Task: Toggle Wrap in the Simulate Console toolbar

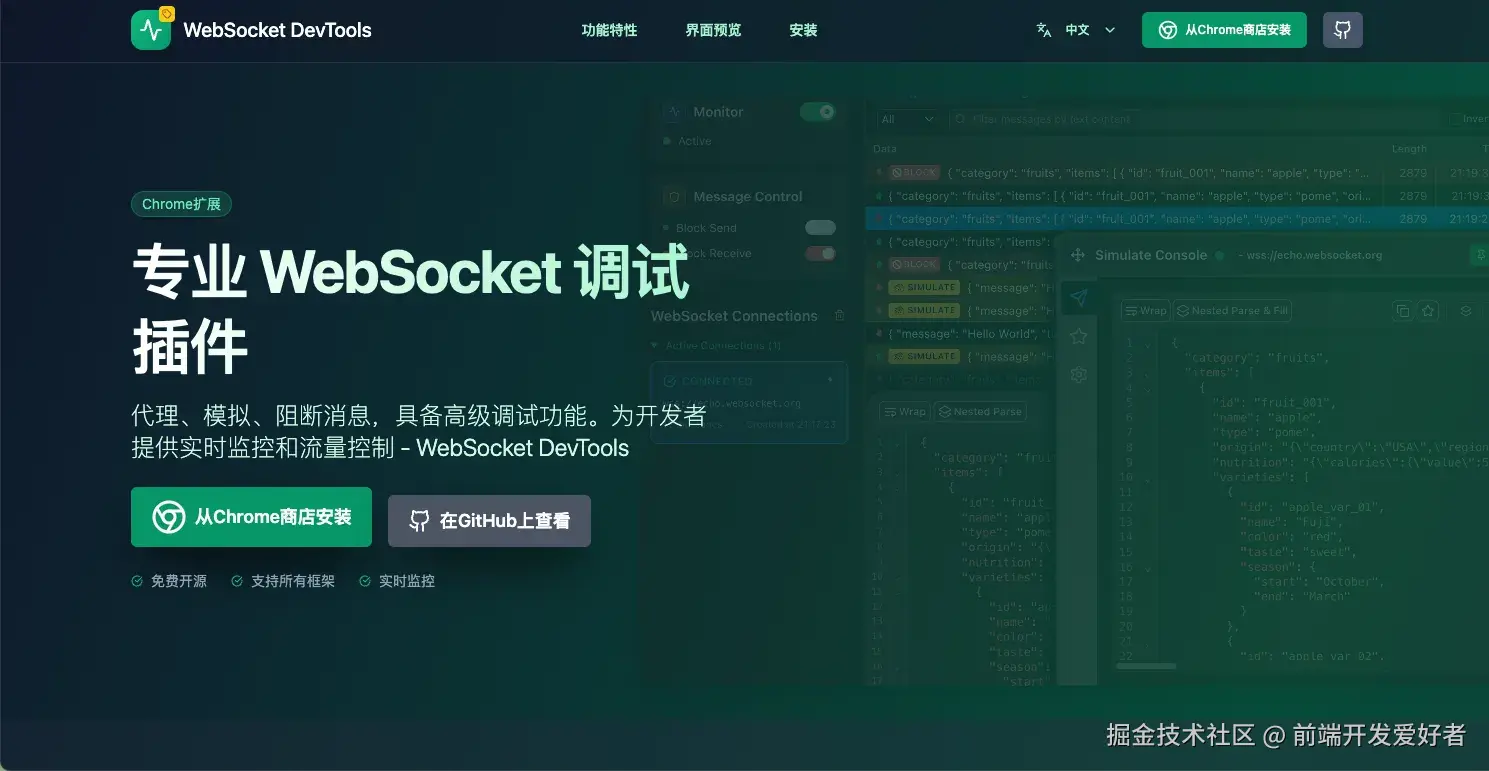Action: [x=1145, y=311]
